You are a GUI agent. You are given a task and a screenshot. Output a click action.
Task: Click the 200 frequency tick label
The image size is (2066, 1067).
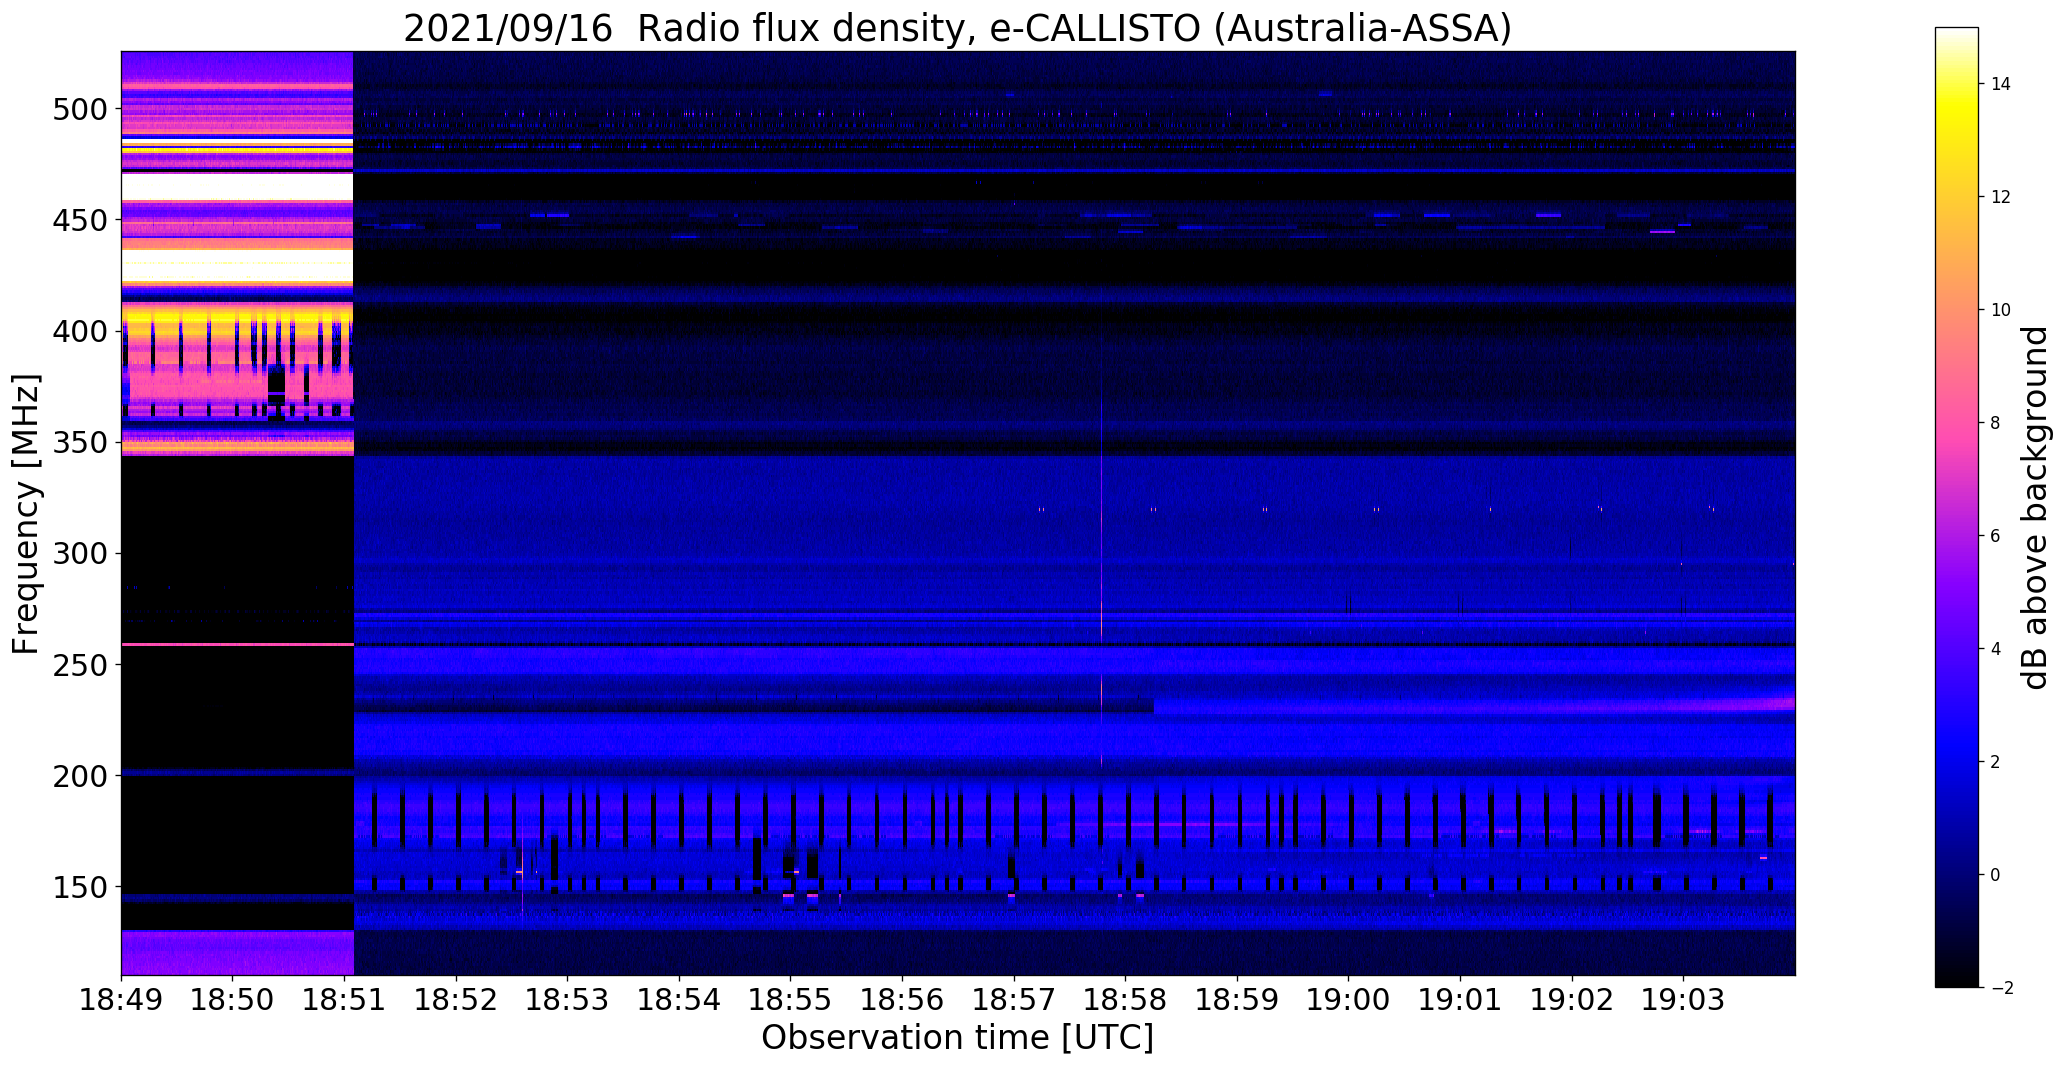pyautogui.click(x=79, y=776)
